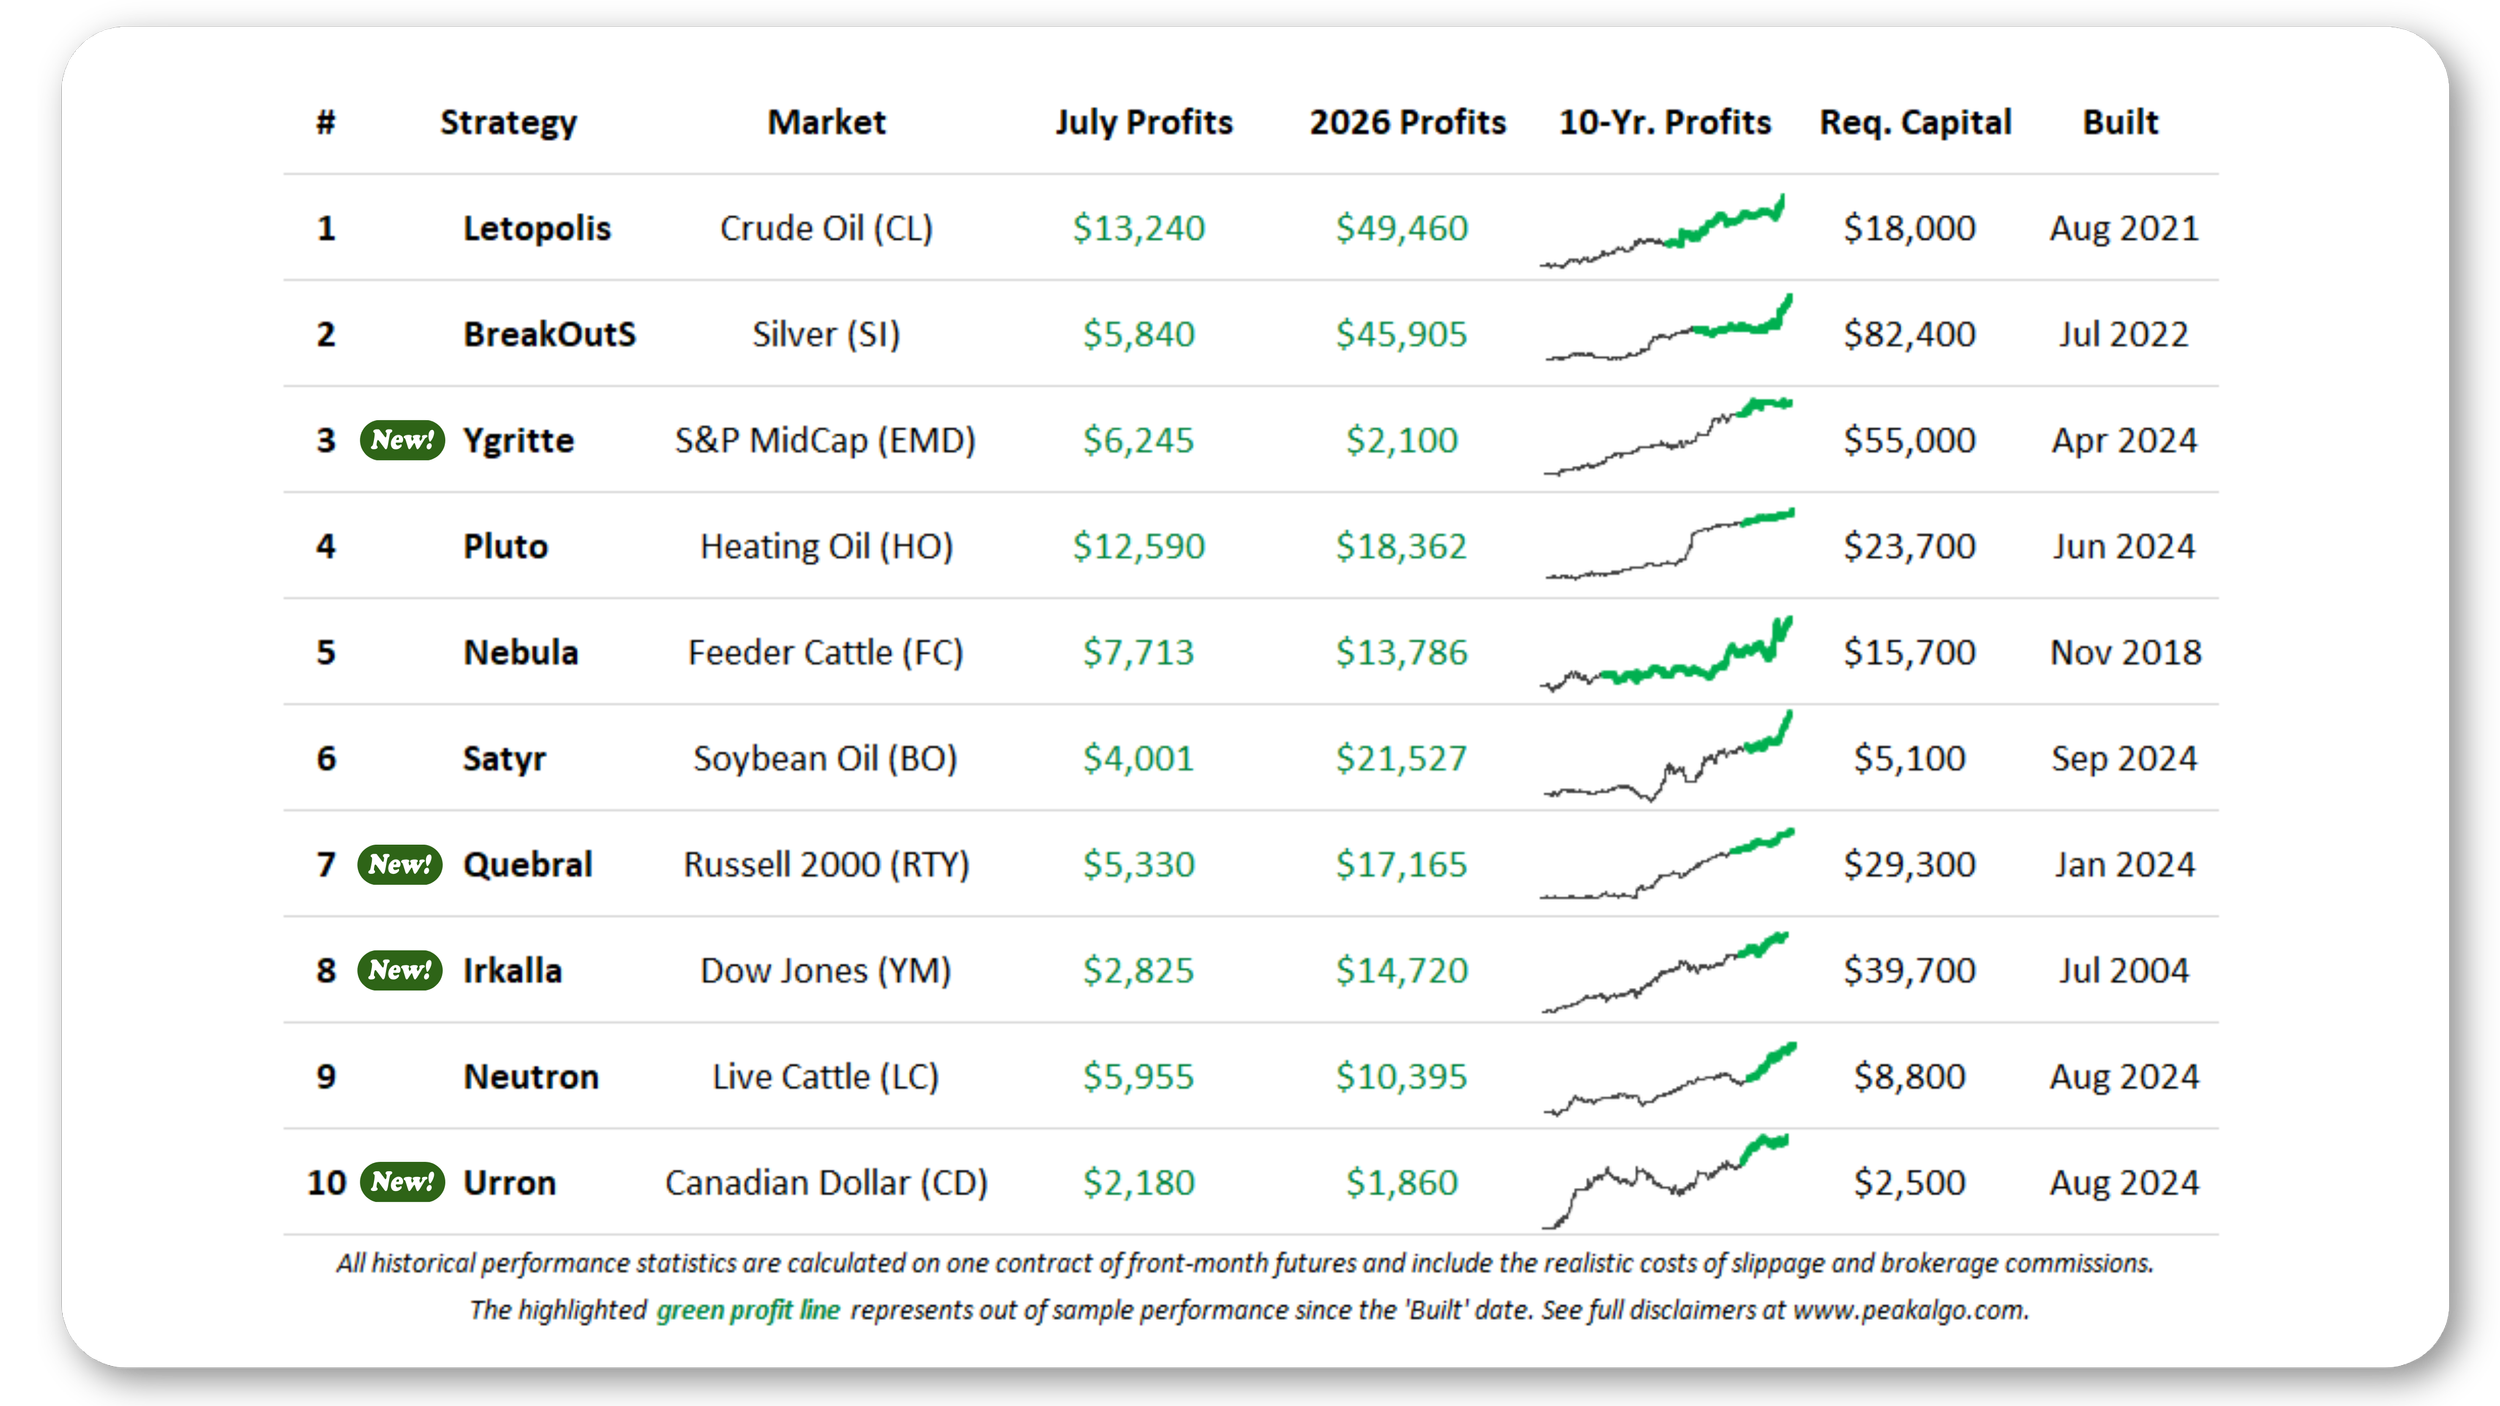Click the New! badge beside Irkalla
Screen dimensions: 2500x1406
tap(400, 970)
